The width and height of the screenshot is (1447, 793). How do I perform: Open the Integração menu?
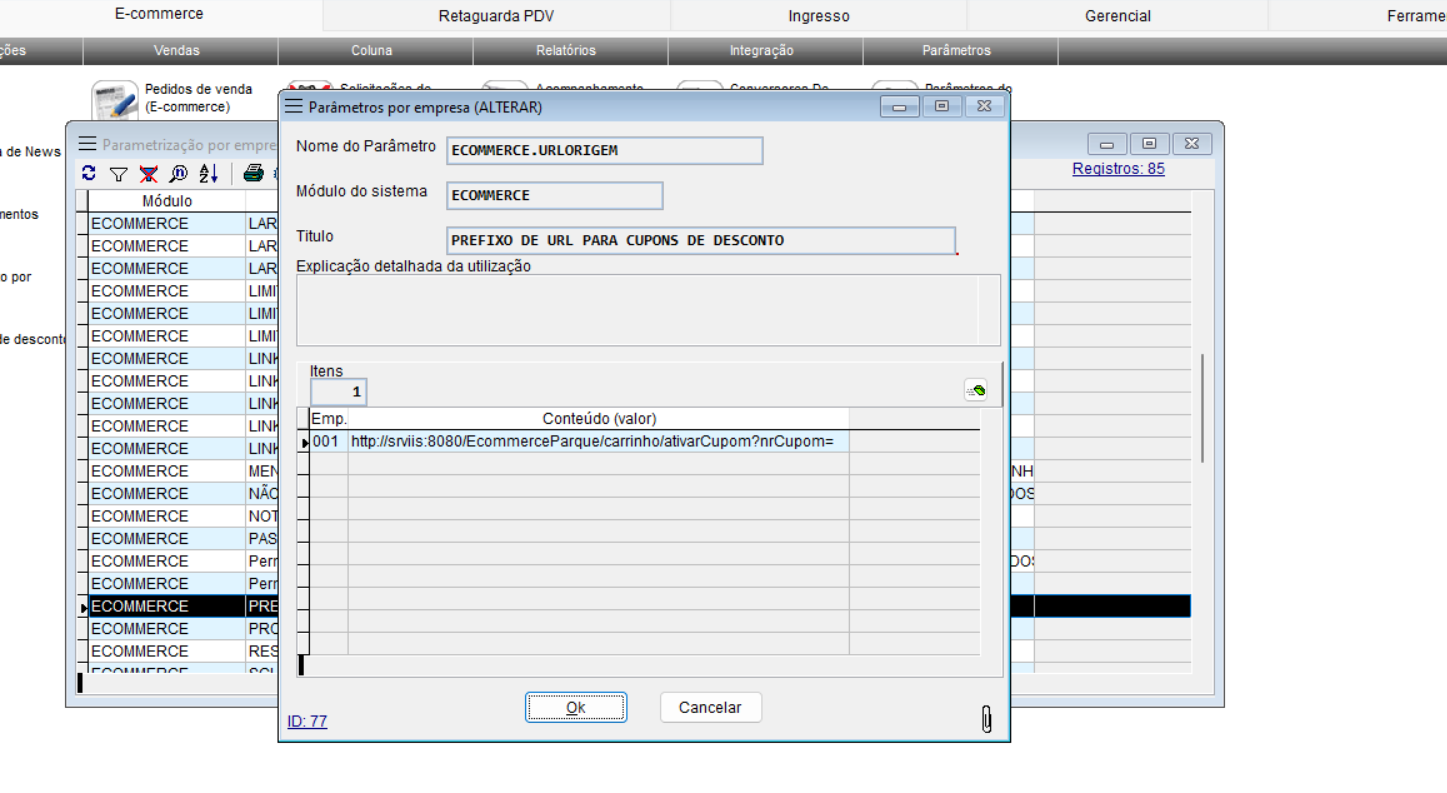coord(762,51)
